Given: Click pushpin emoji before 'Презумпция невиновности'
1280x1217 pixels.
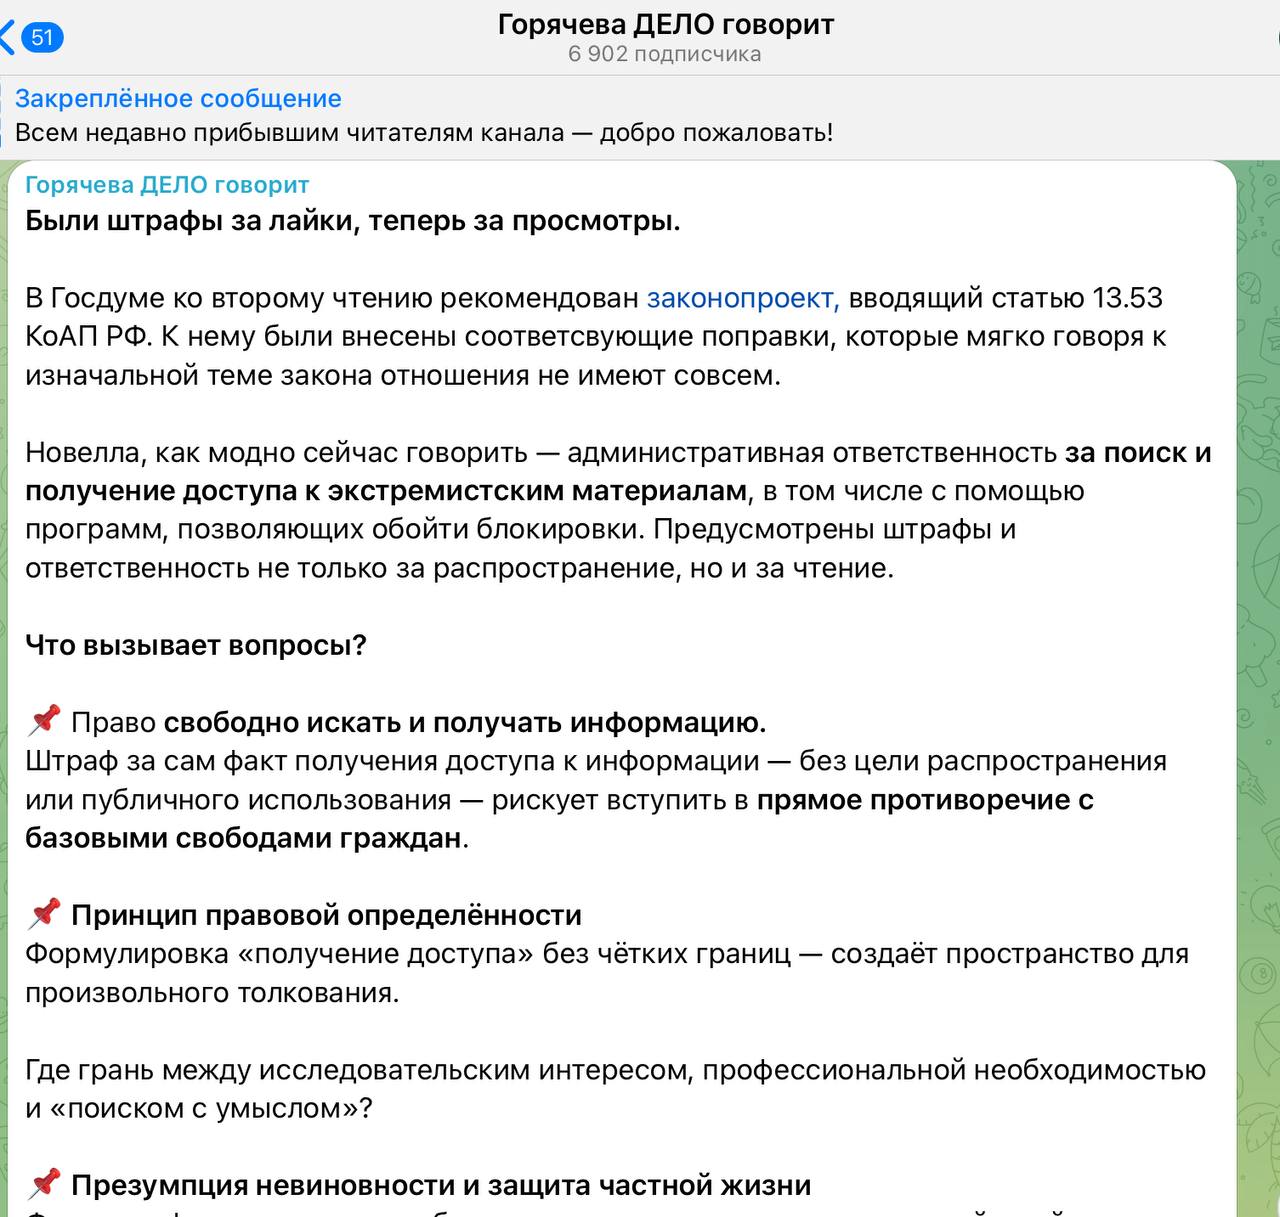Looking at the screenshot, I should (44, 1183).
